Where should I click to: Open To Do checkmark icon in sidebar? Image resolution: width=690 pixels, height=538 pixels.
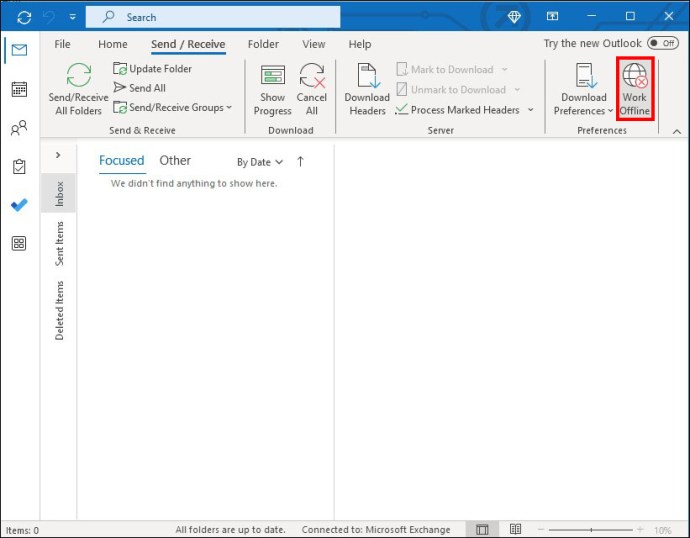(x=19, y=205)
